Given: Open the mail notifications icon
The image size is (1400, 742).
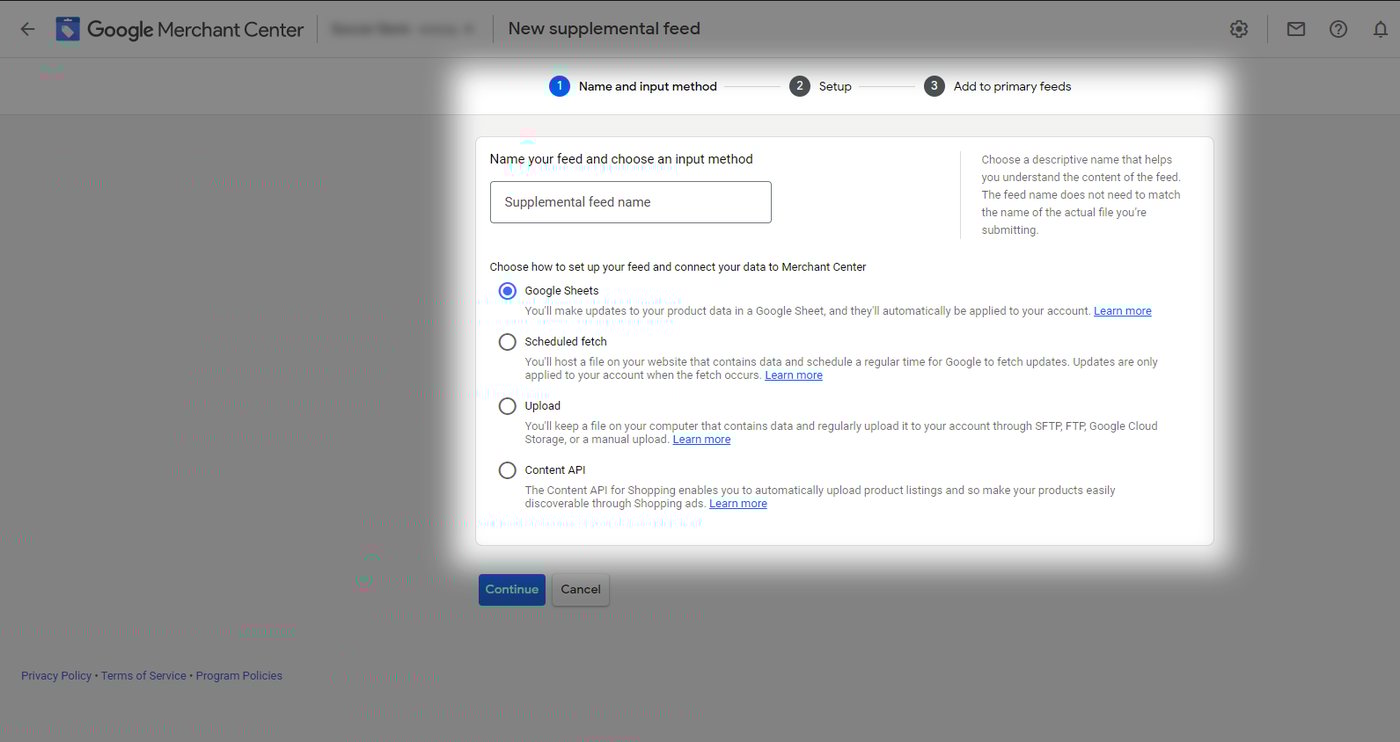Looking at the screenshot, I should point(1296,29).
